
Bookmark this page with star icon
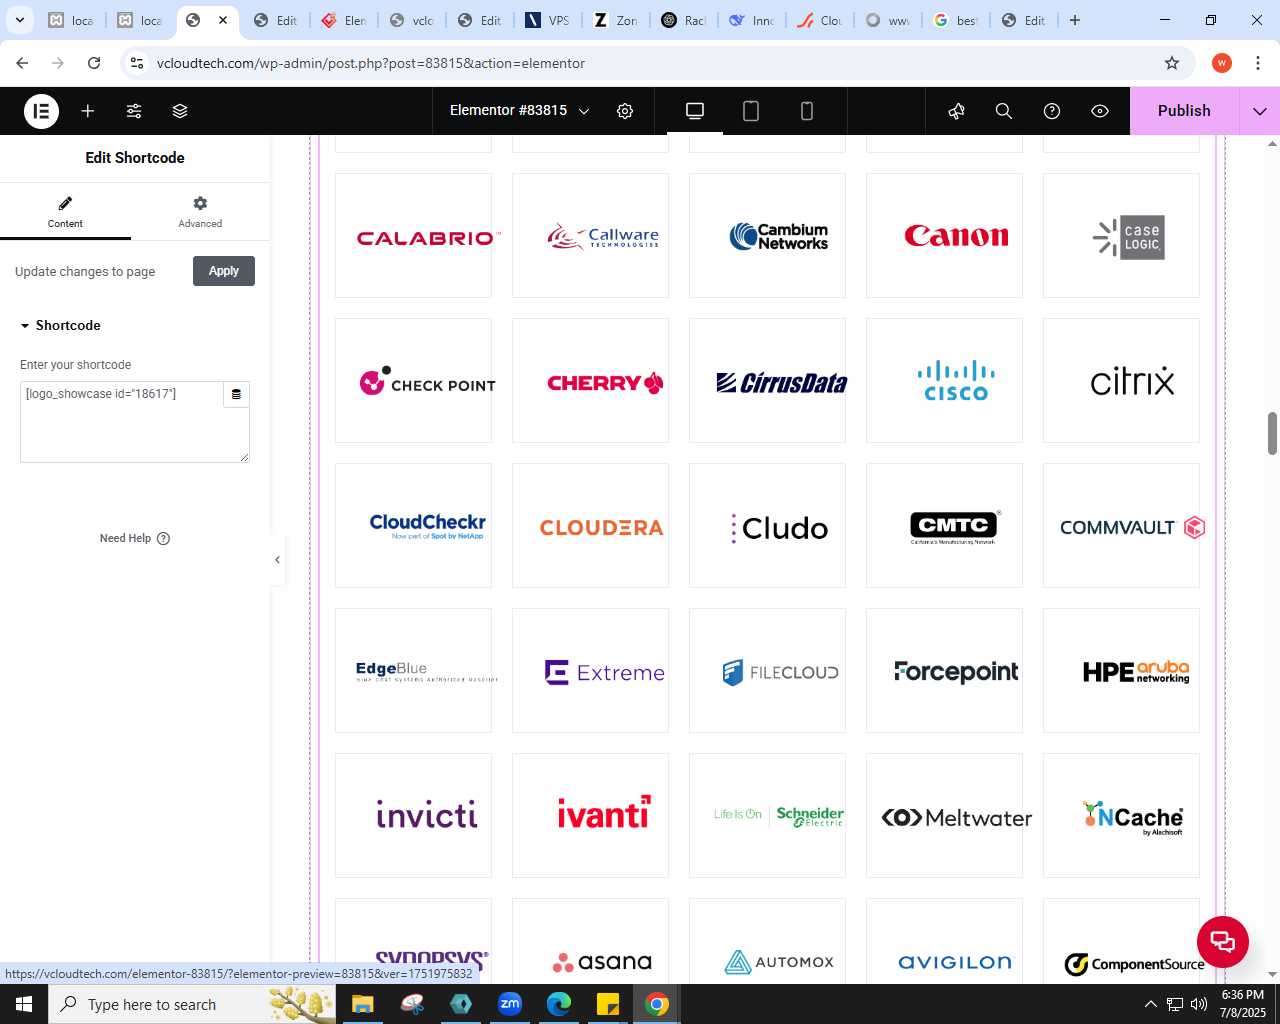point(1172,63)
